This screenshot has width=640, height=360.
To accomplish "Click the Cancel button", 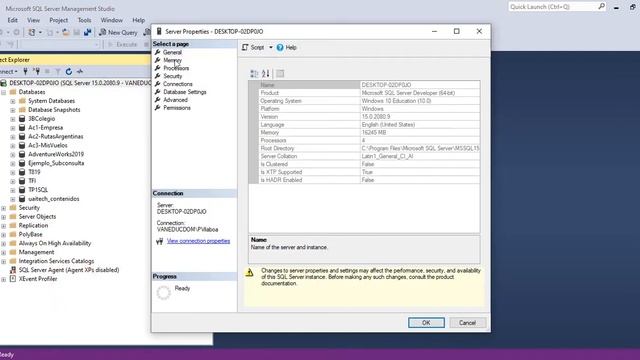I will [x=467, y=323].
